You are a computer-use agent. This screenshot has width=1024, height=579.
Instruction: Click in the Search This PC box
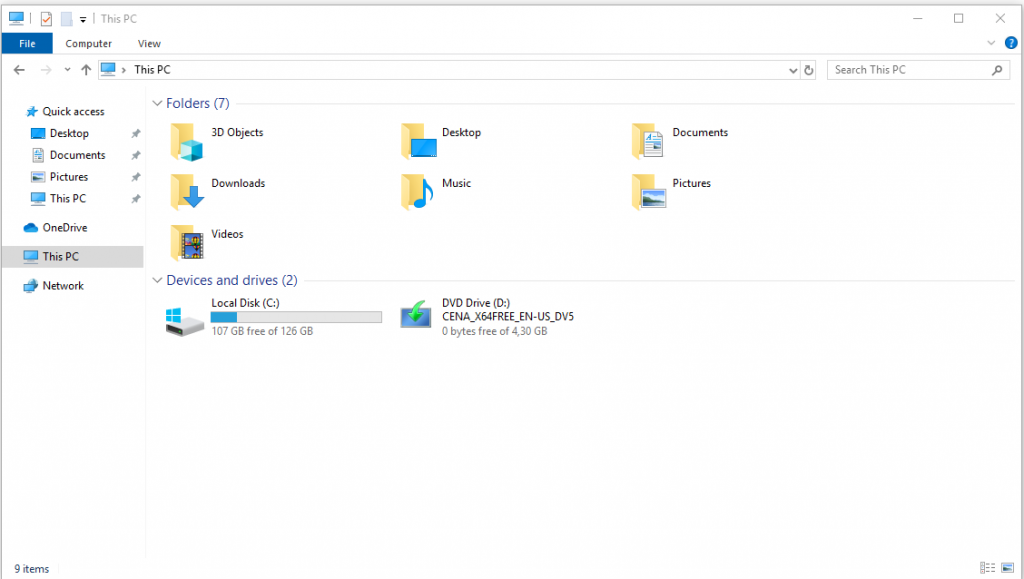tap(918, 70)
